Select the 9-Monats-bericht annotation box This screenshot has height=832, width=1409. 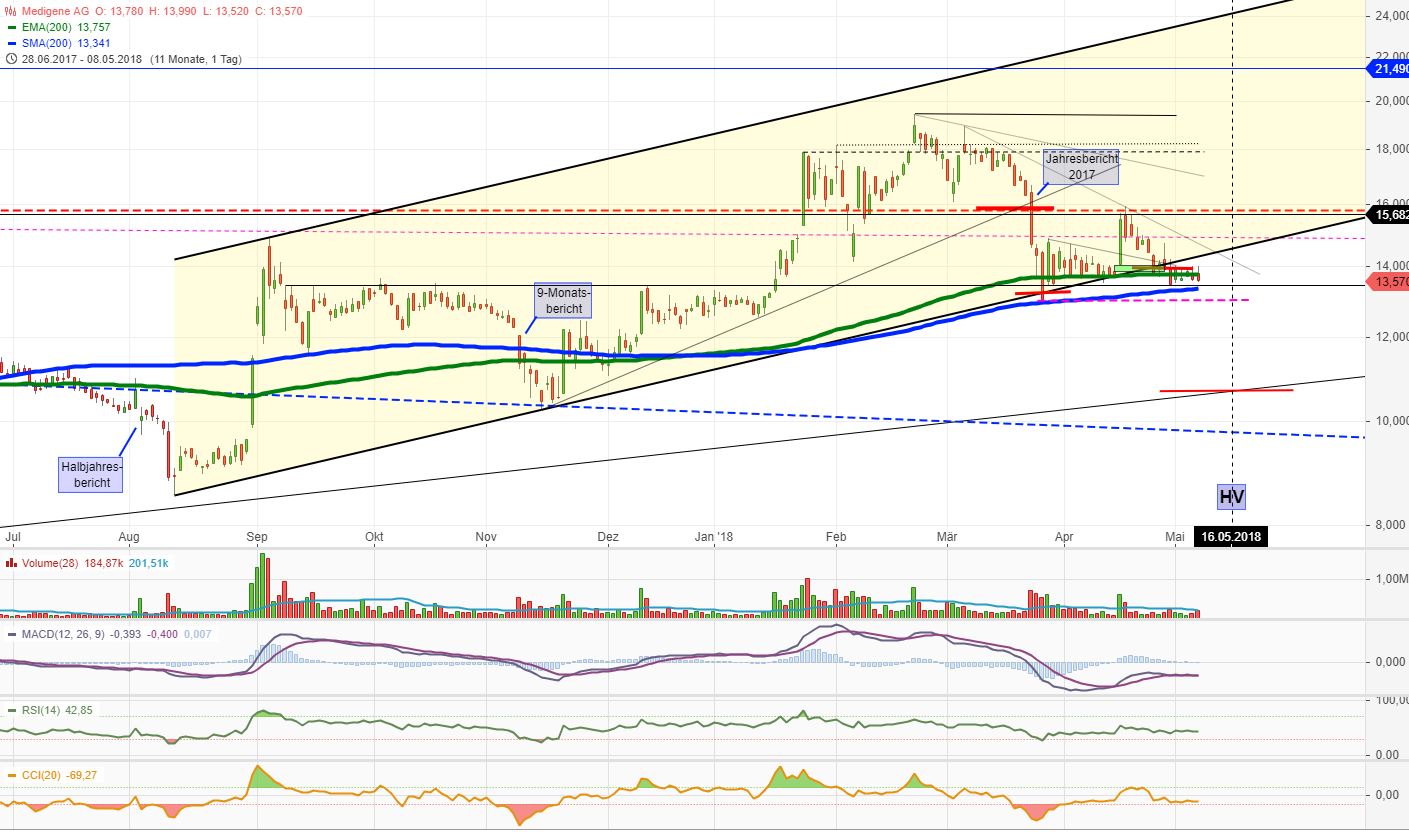[x=563, y=301]
